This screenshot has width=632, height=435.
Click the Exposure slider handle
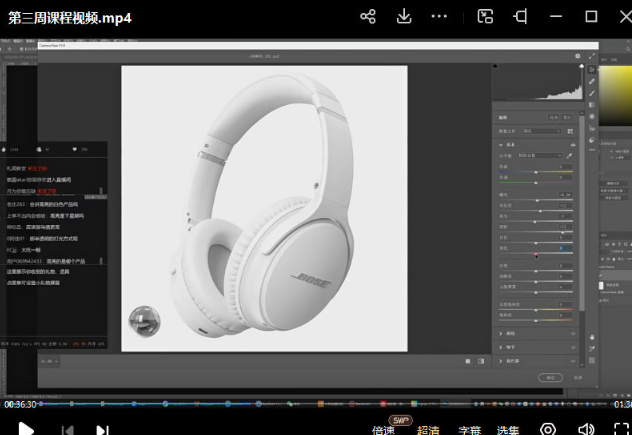tap(537, 200)
